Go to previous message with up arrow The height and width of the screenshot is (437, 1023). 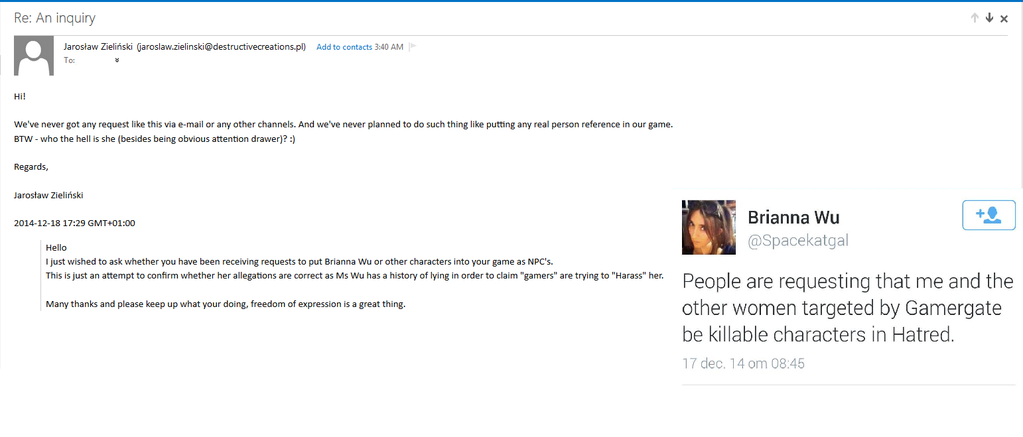point(975,18)
